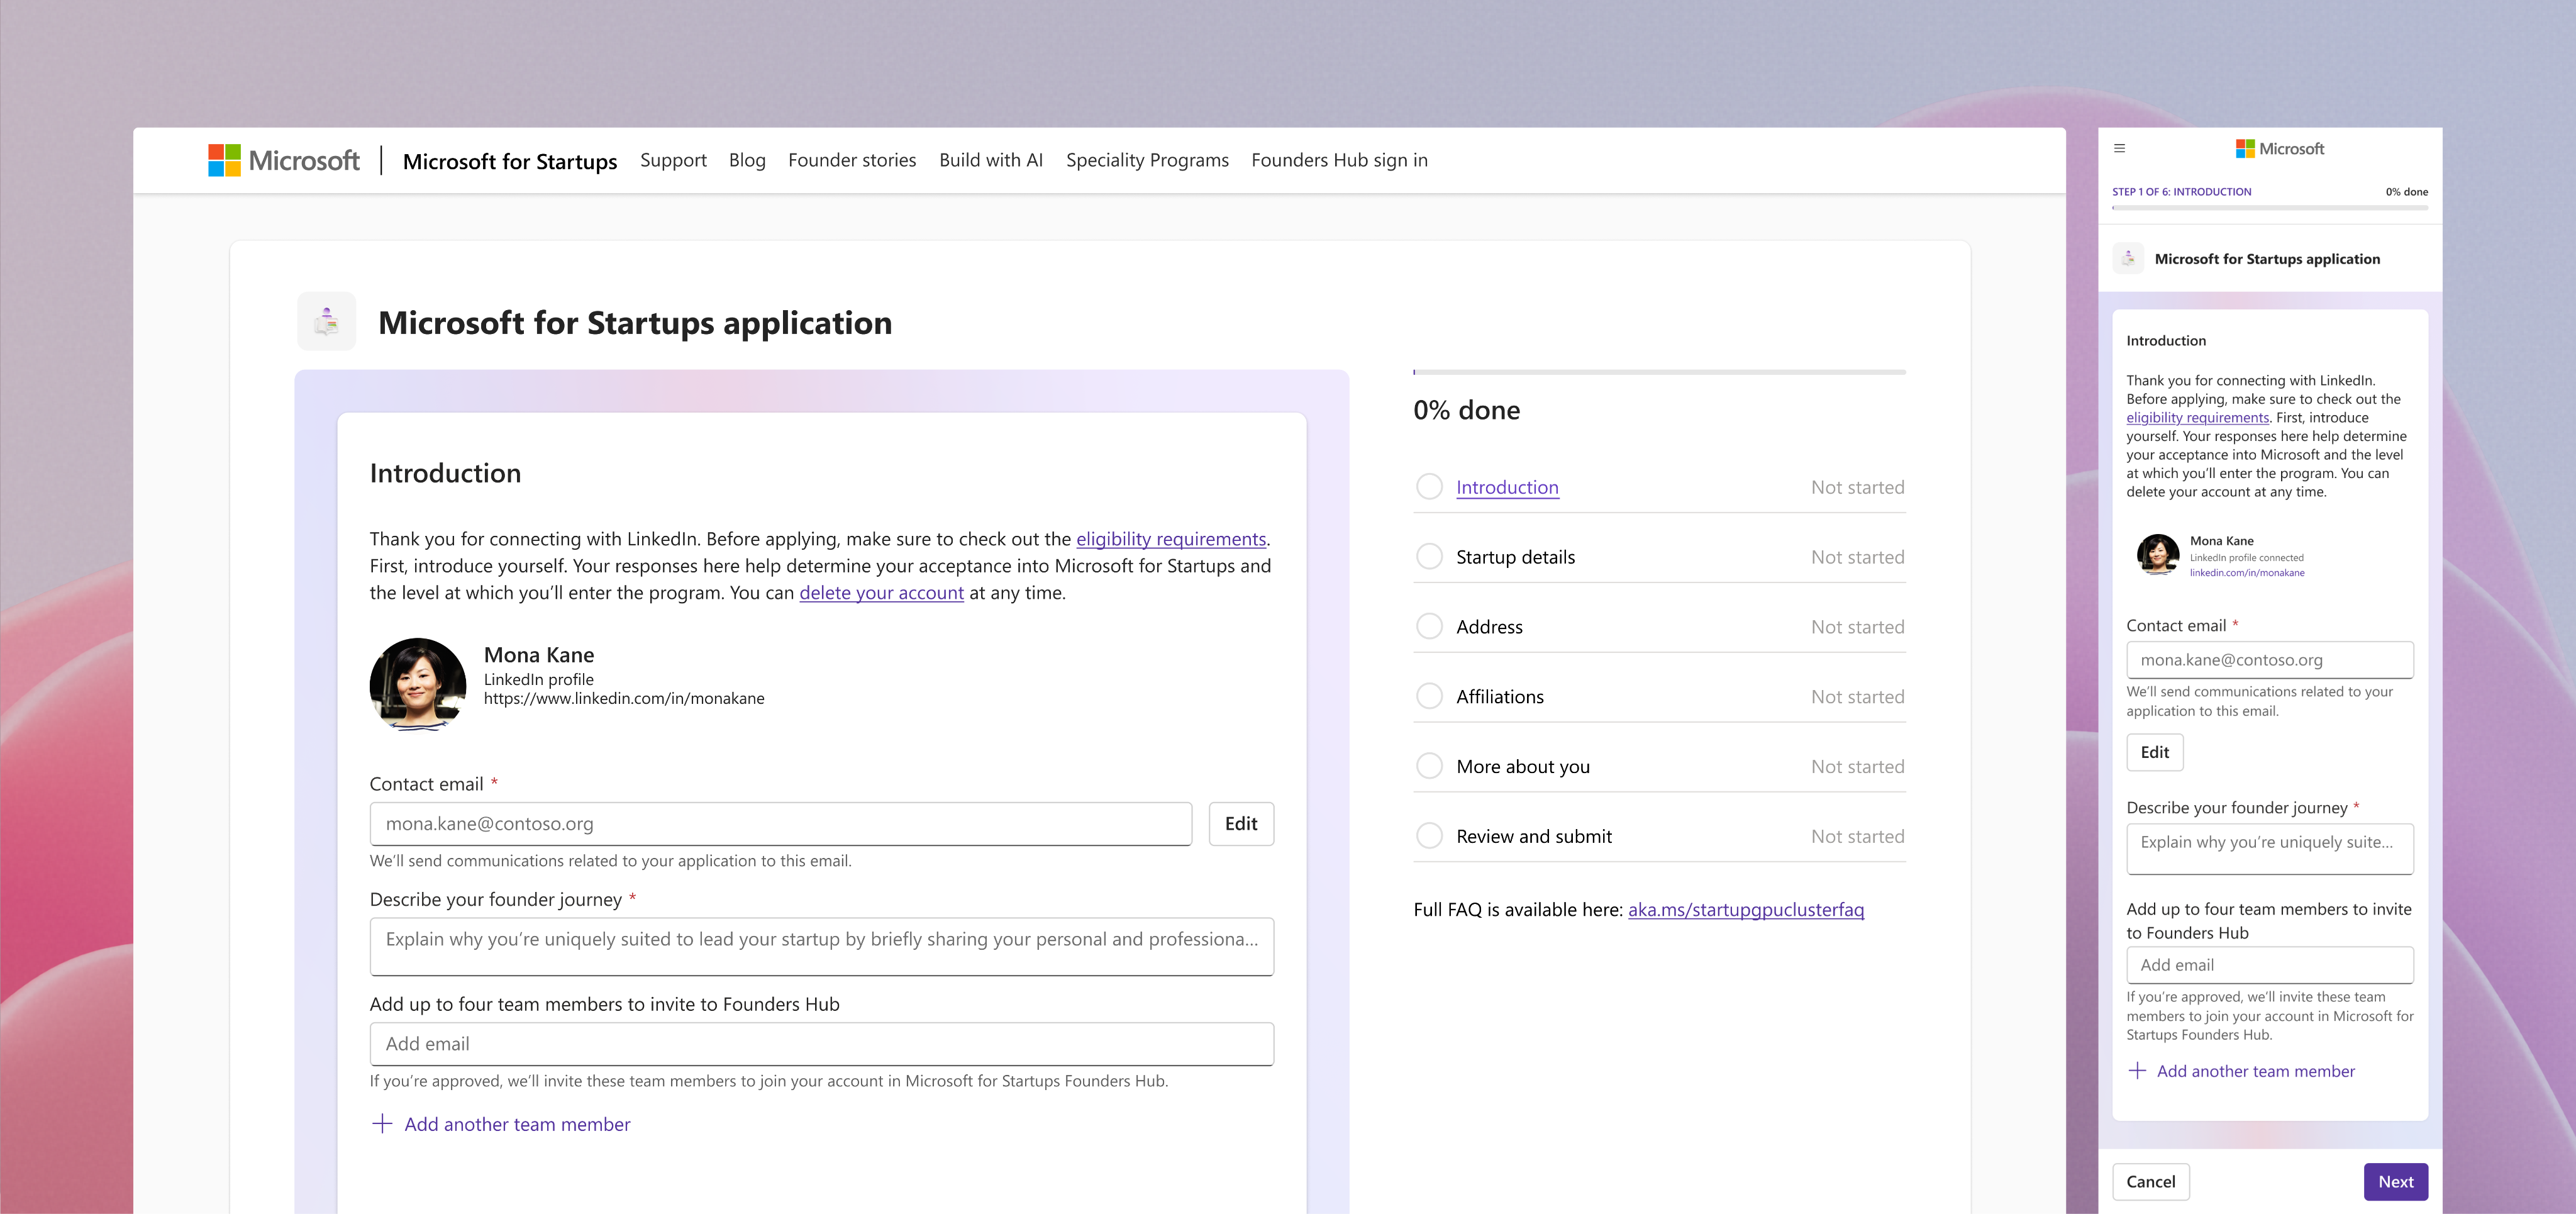This screenshot has height=1214, width=2576.
Task: Click the Startup details step label
Action: [x=1515, y=557]
